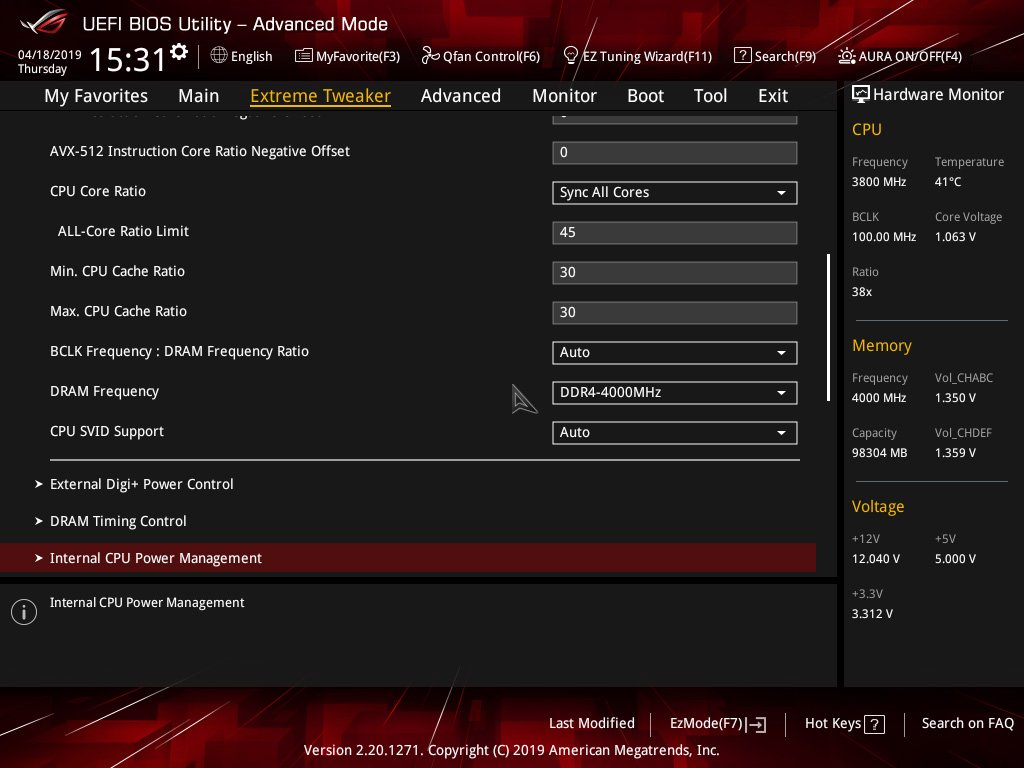This screenshot has height=768, width=1024.
Task: Go to the Exit tab
Action: point(773,95)
